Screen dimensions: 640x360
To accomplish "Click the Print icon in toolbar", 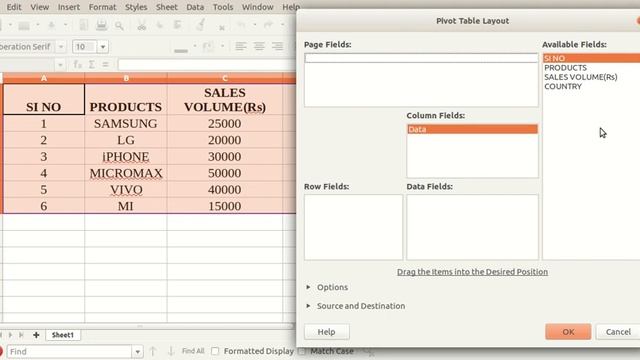I will (101, 25).
